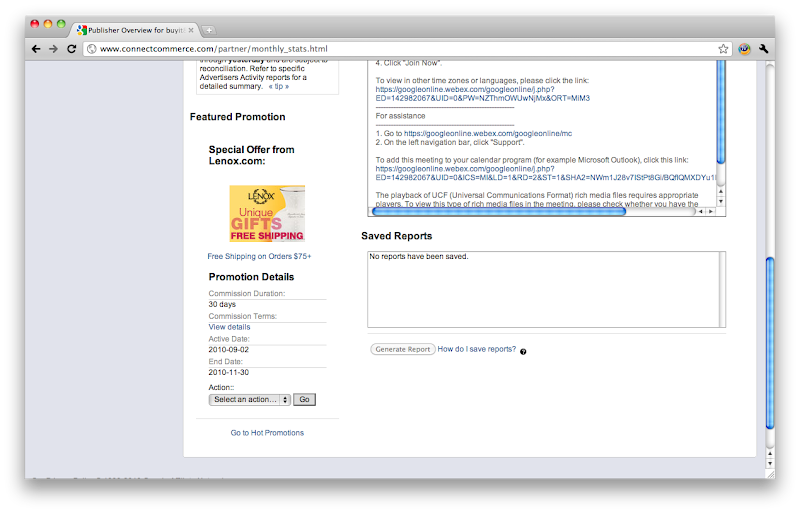Screen dimensions: 800x513
Task: Click the Saved Reports list box
Action: (546, 289)
